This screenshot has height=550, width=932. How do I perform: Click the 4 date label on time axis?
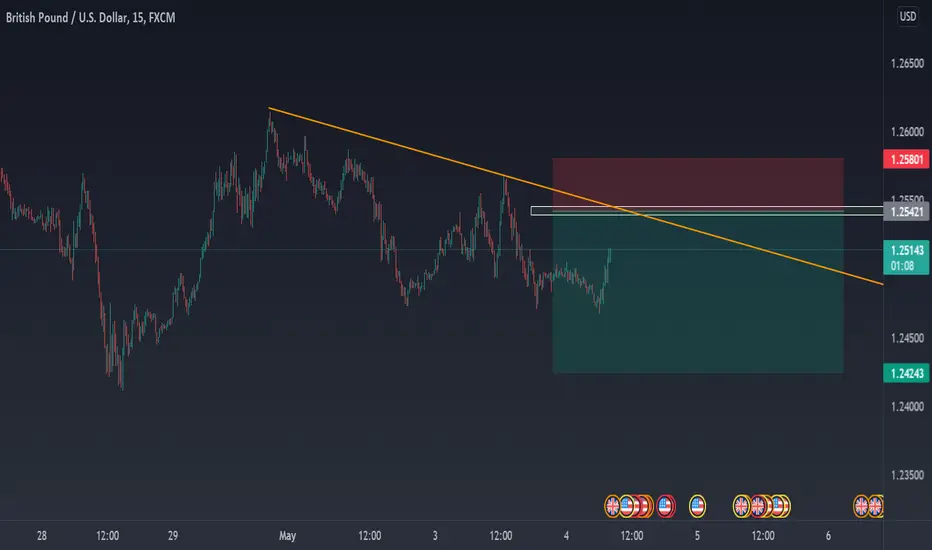tap(566, 536)
